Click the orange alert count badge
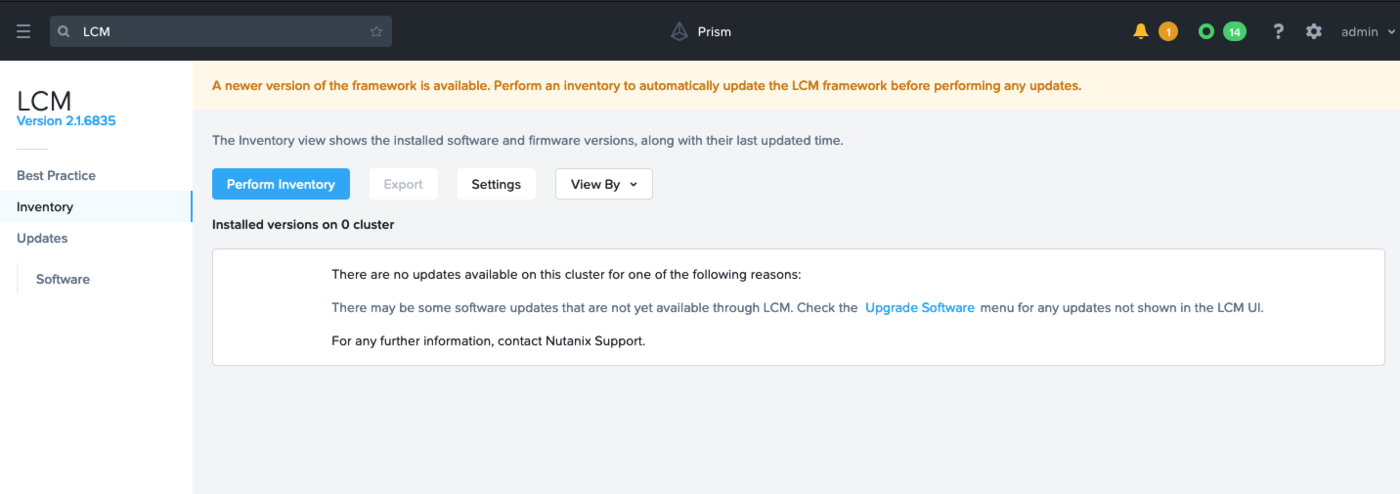Viewport: 1400px width, 494px height. click(1167, 31)
